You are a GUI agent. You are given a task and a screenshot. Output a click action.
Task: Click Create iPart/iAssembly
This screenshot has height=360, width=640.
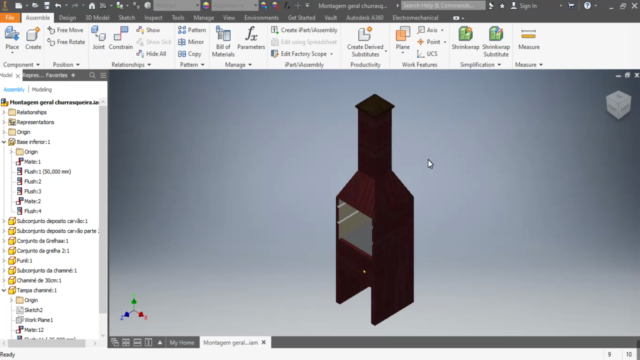tap(304, 30)
